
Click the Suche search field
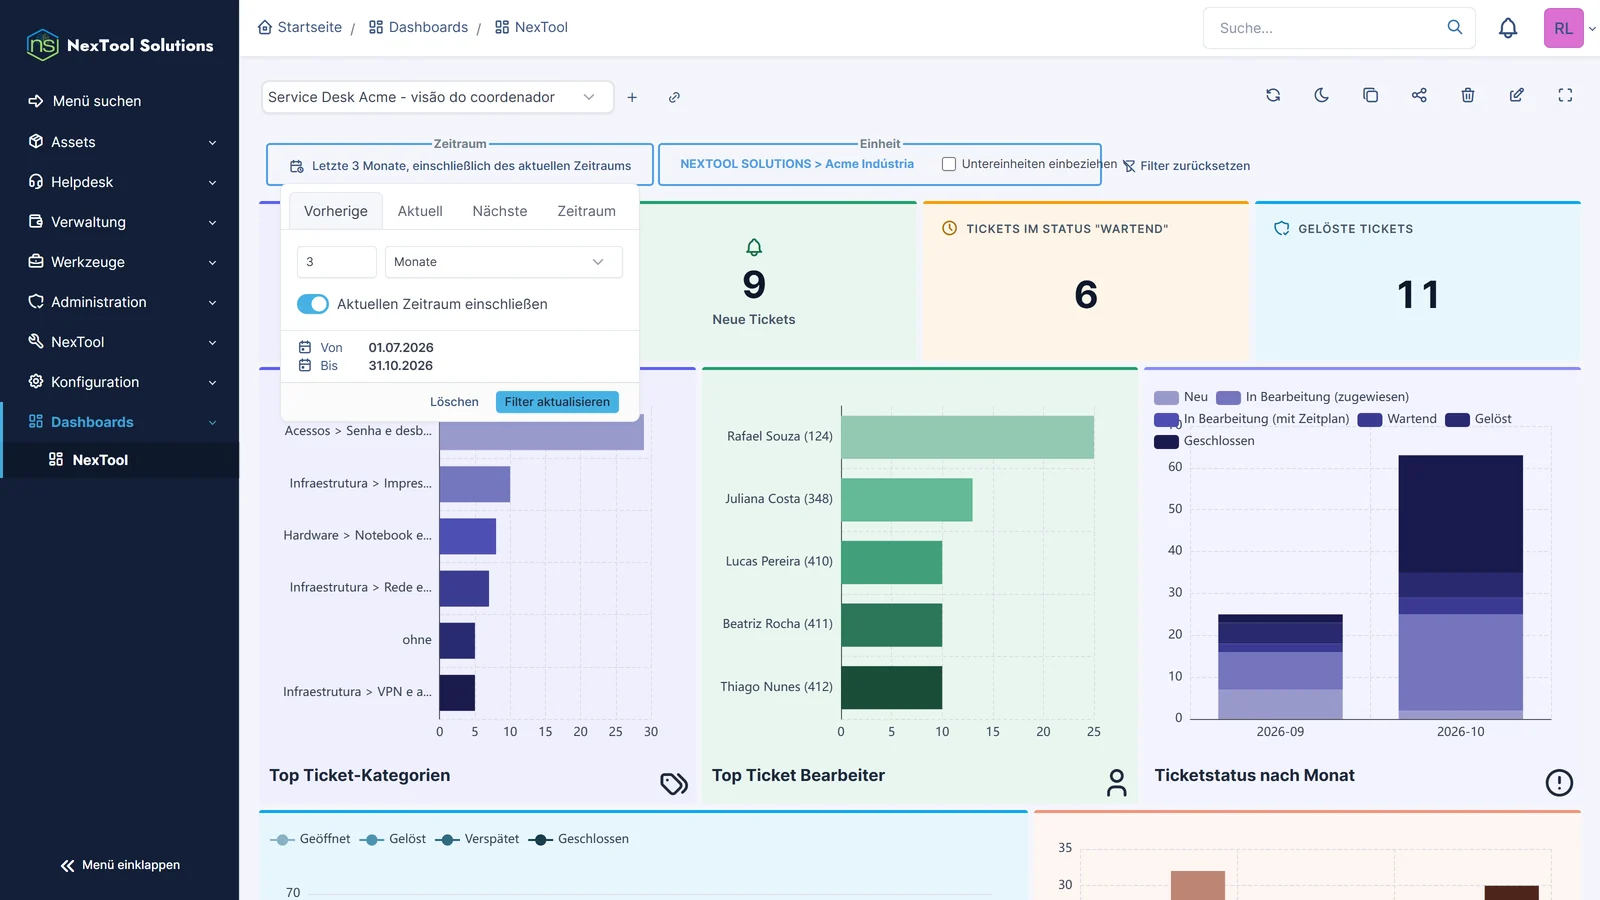point(1325,28)
